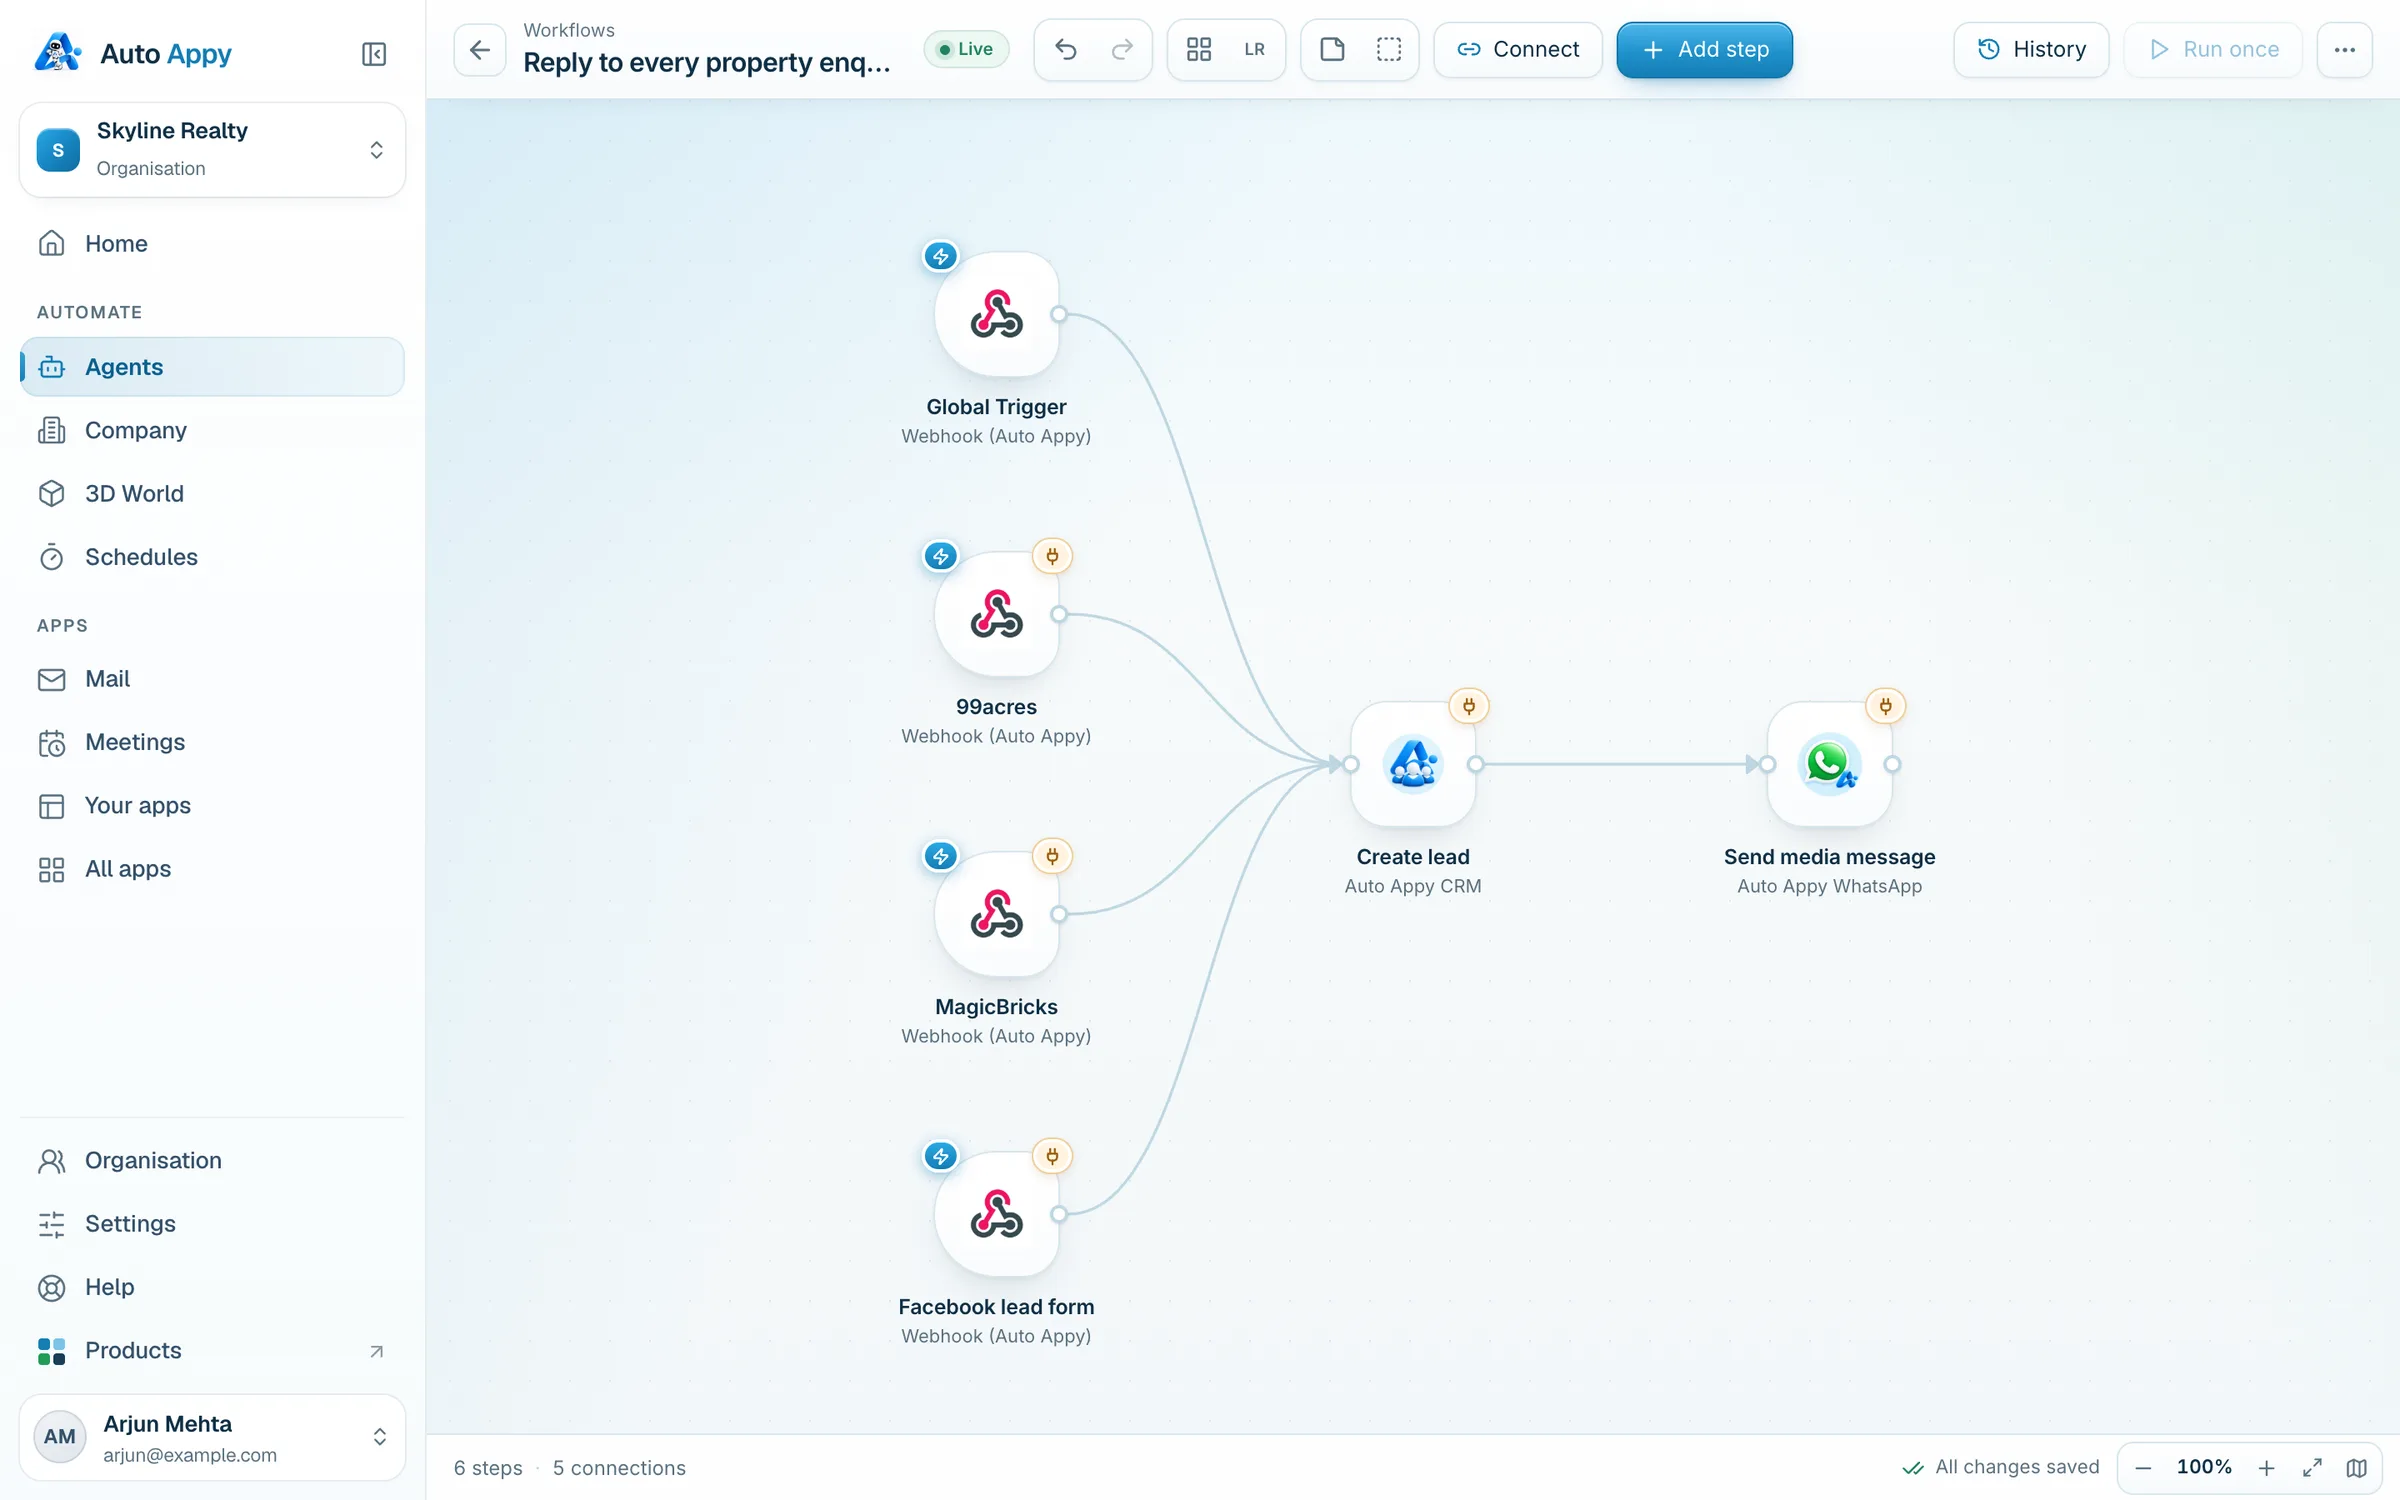Zoom in with the plus button
The width and height of the screenshot is (2400, 1500).
point(2266,1467)
